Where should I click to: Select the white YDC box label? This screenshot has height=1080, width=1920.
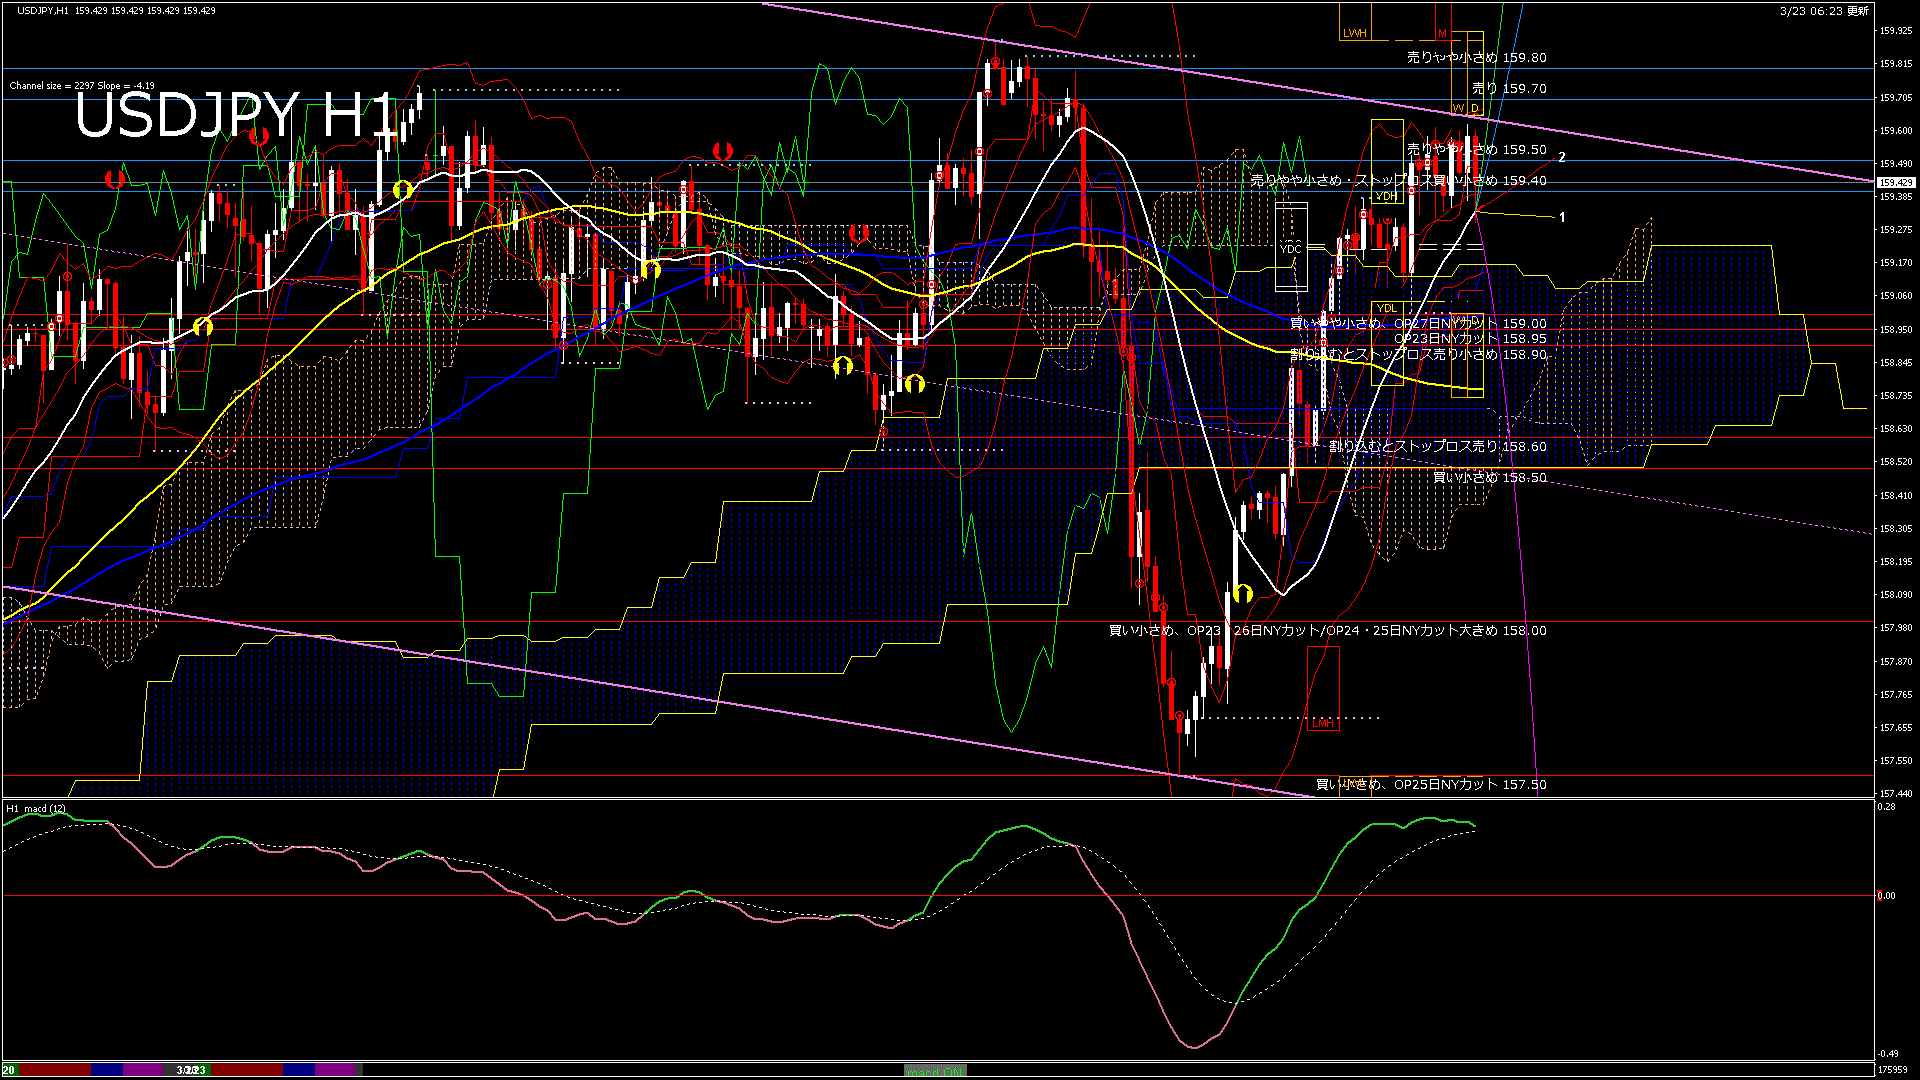click(1290, 248)
